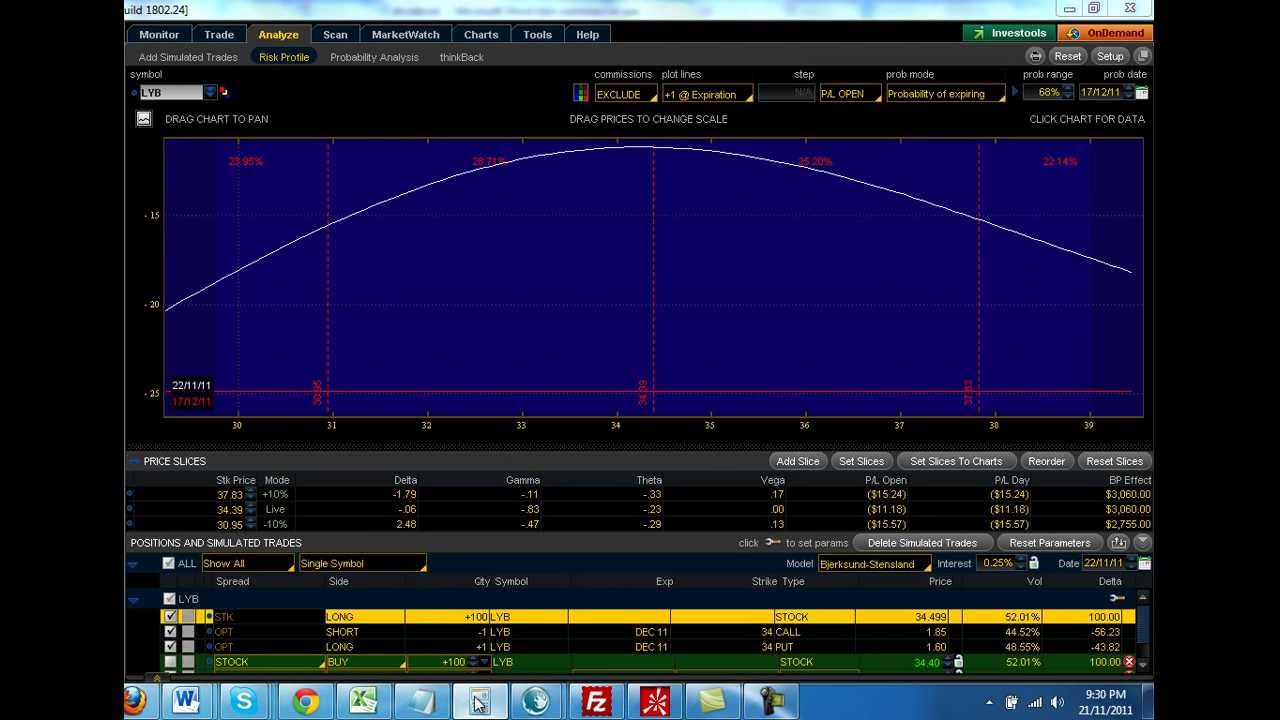The height and width of the screenshot is (720, 1280).
Task: Click Delete Simulated Trades button
Action: tap(922, 542)
